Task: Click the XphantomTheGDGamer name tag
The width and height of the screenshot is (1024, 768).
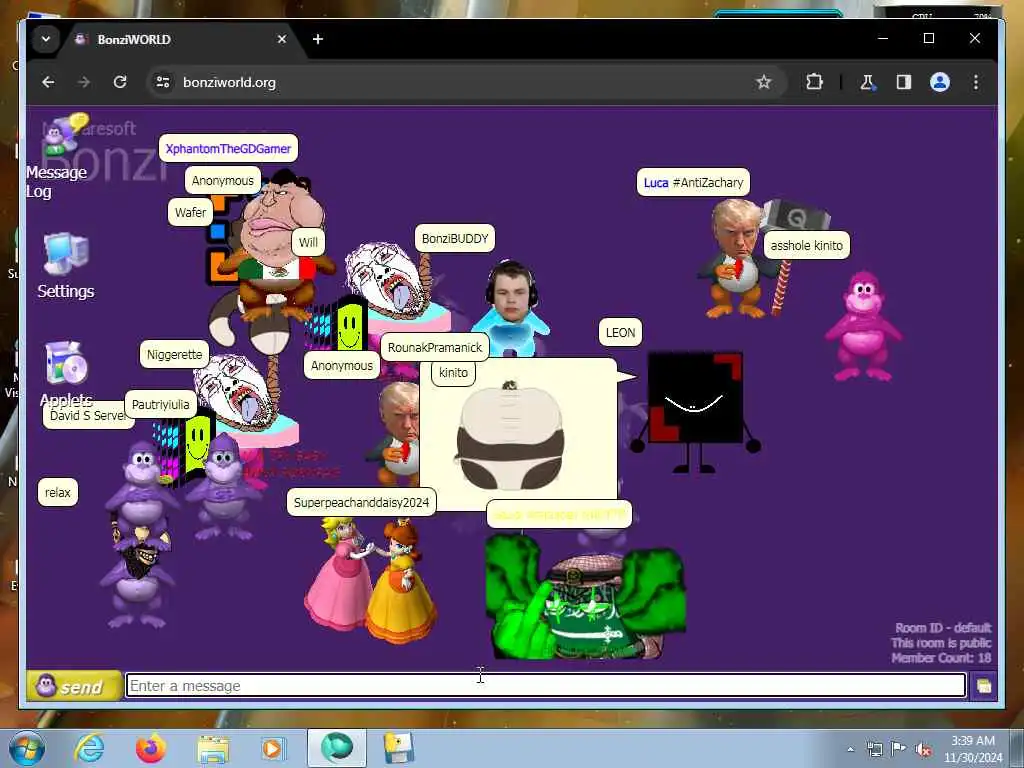Action: (229, 148)
